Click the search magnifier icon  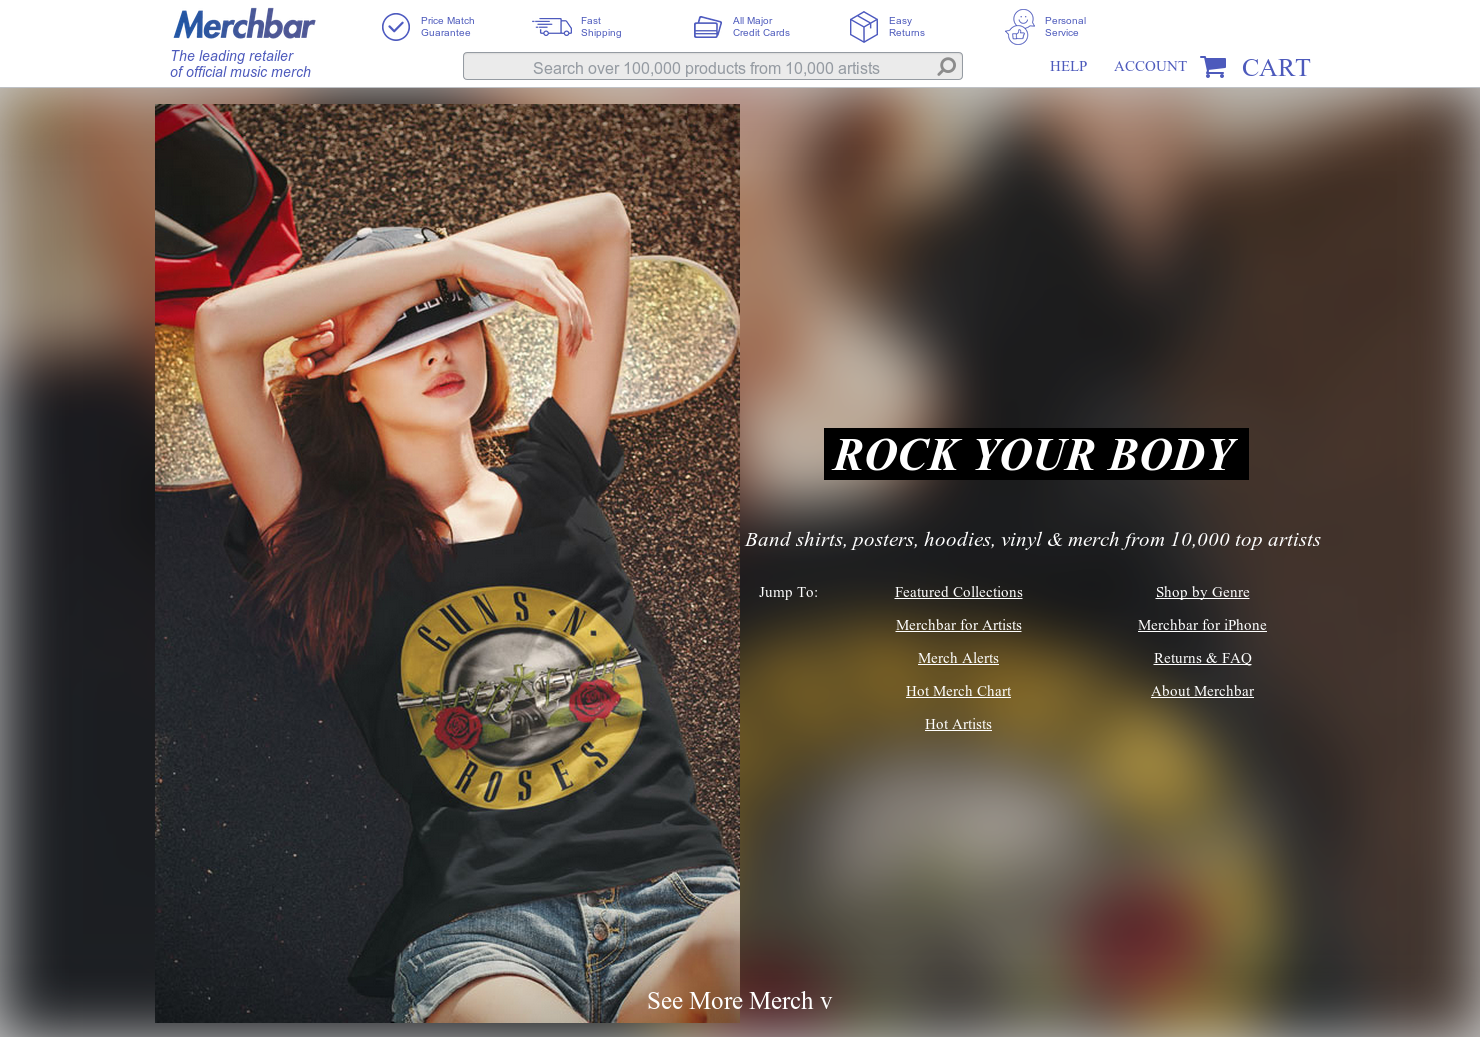946,67
